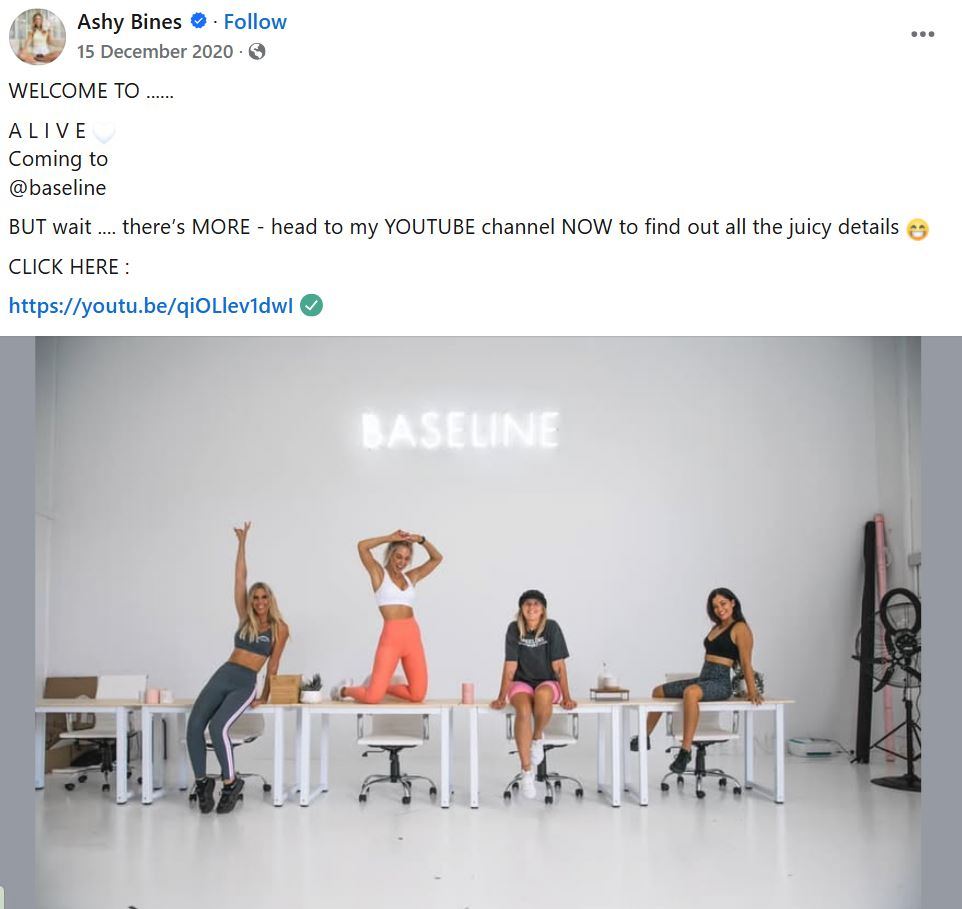This screenshot has height=909, width=962.
Task: Click the ring light on the photo's right
Action: tap(897, 625)
